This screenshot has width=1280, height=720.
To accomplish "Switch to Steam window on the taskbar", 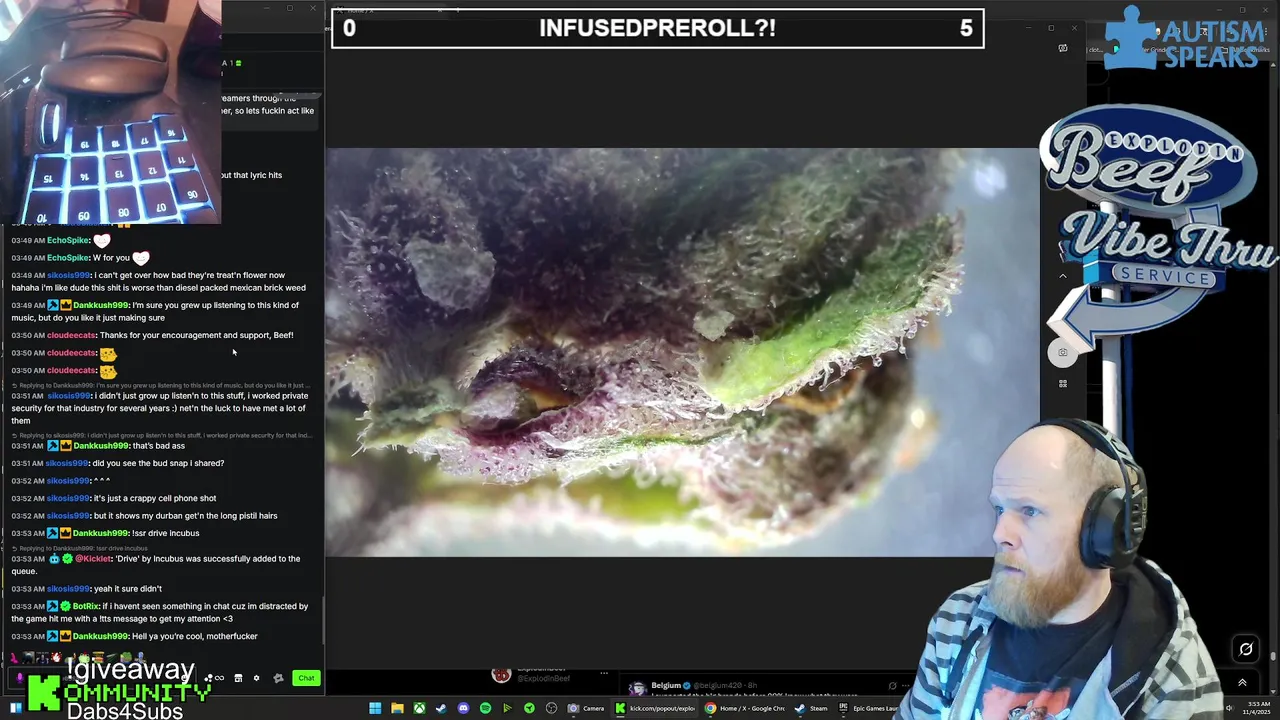I will pyautogui.click(x=811, y=708).
